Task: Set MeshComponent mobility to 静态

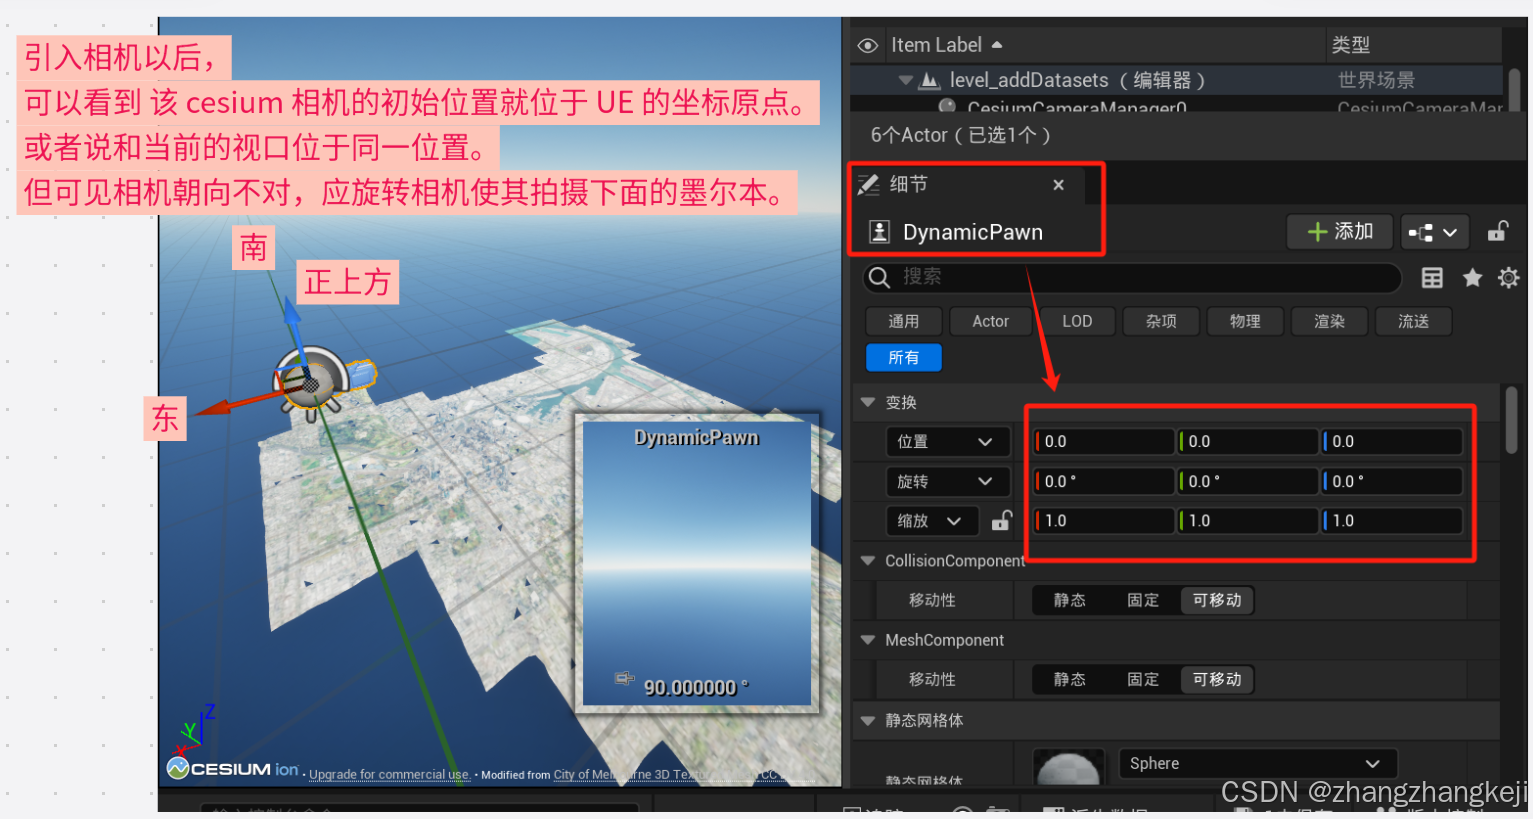Action: pyautogui.click(x=1069, y=679)
